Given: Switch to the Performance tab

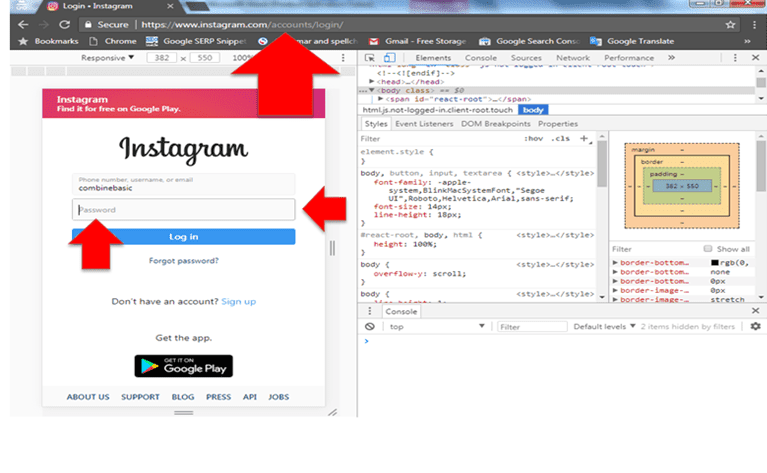Looking at the screenshot, I should [x=629, y=58].
